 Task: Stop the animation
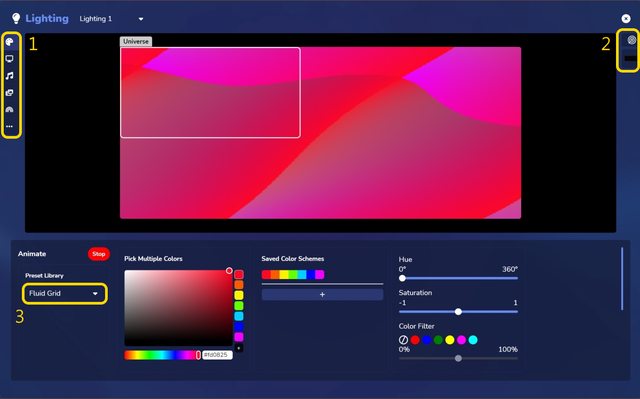point(98,254)
